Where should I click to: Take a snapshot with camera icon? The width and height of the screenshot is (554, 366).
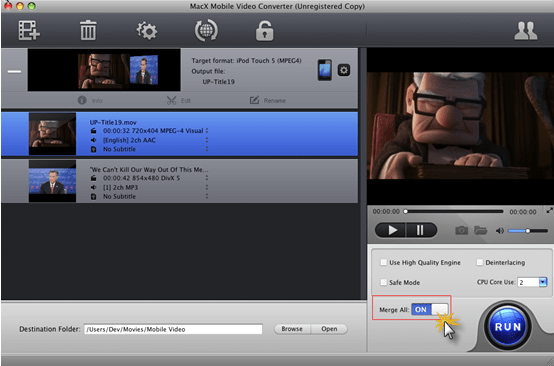[x=461, y=231]
